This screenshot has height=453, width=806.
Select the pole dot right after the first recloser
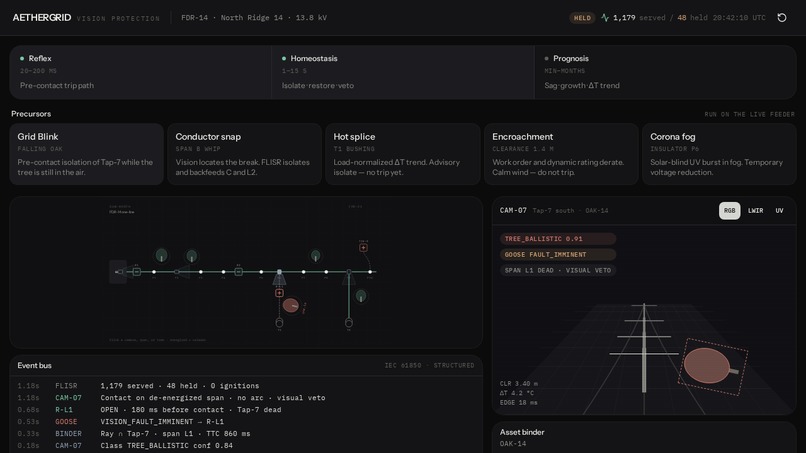[154, 271]
